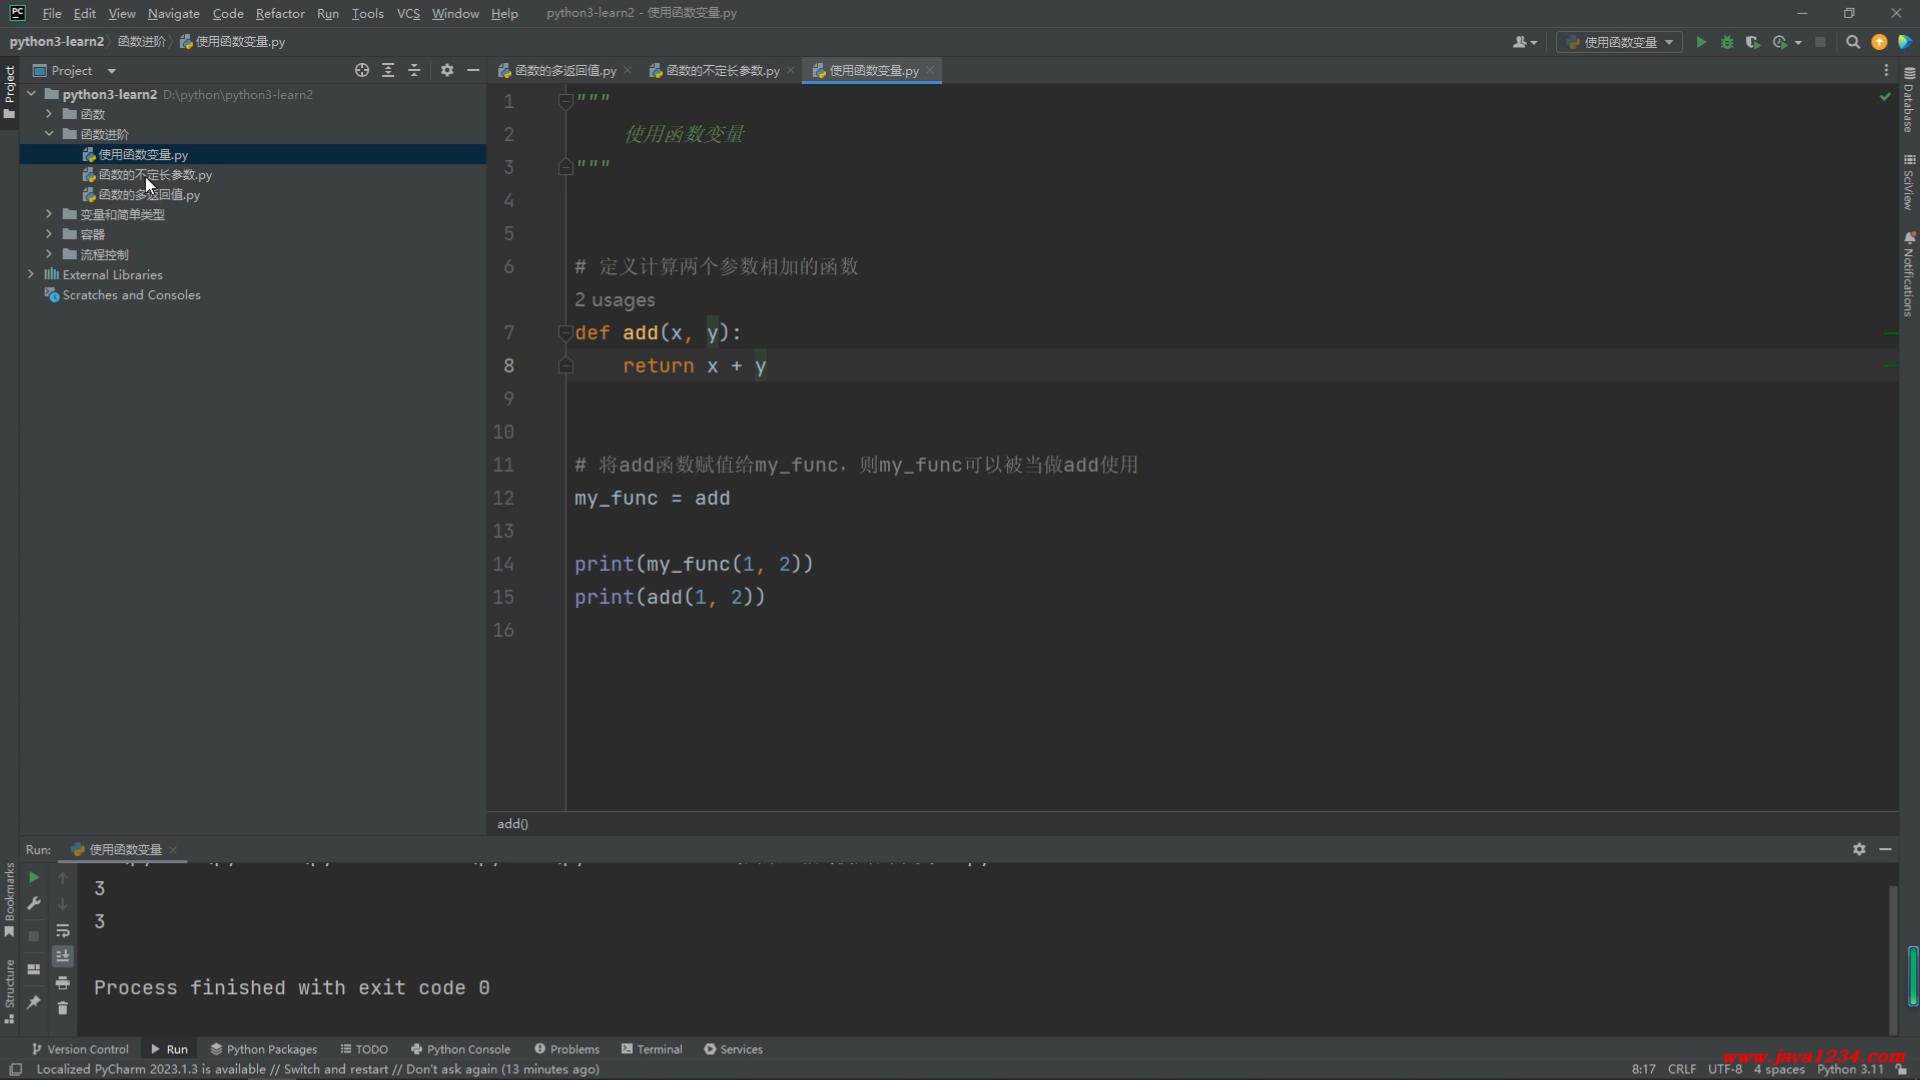Open Notifications side tool window

point(1909,275)
